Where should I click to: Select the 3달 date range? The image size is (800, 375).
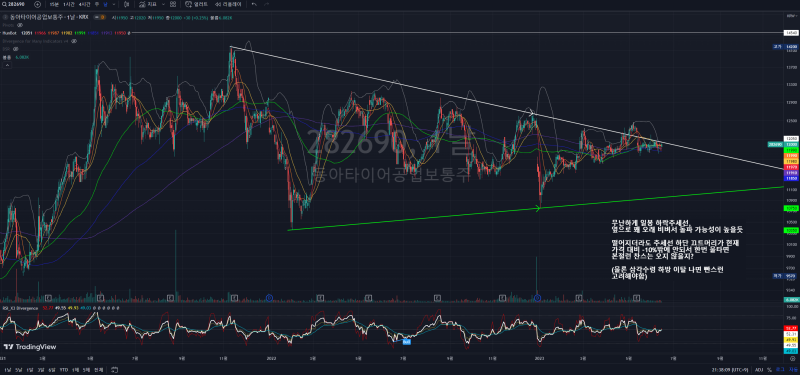pos(41,369)
